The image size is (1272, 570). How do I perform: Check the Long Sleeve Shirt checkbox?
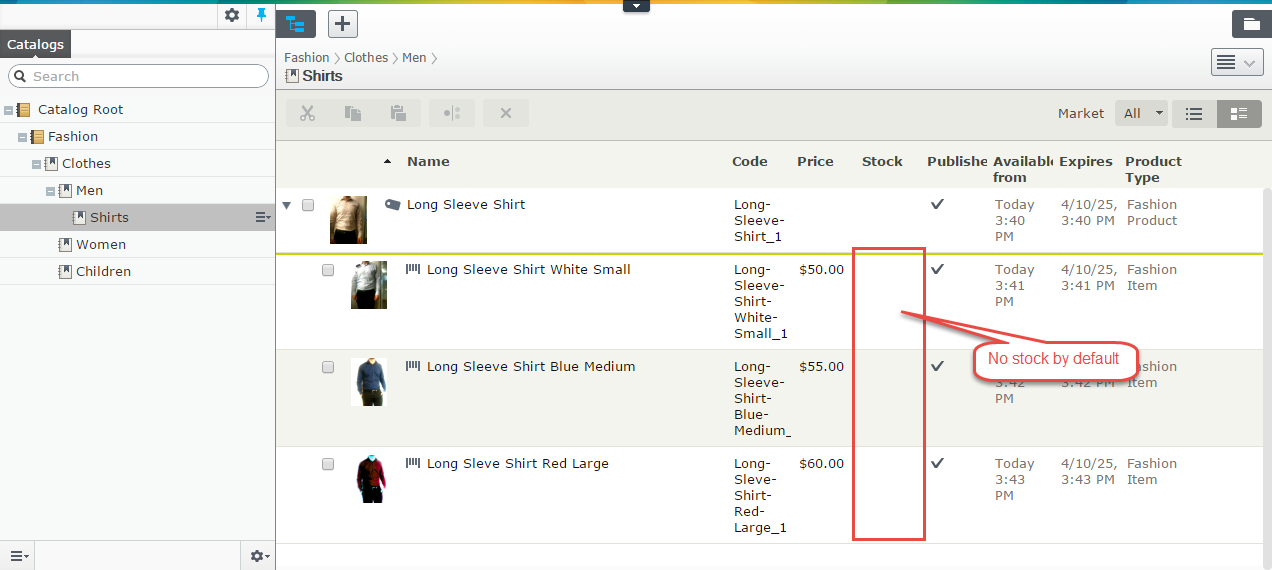pos(308,205)
